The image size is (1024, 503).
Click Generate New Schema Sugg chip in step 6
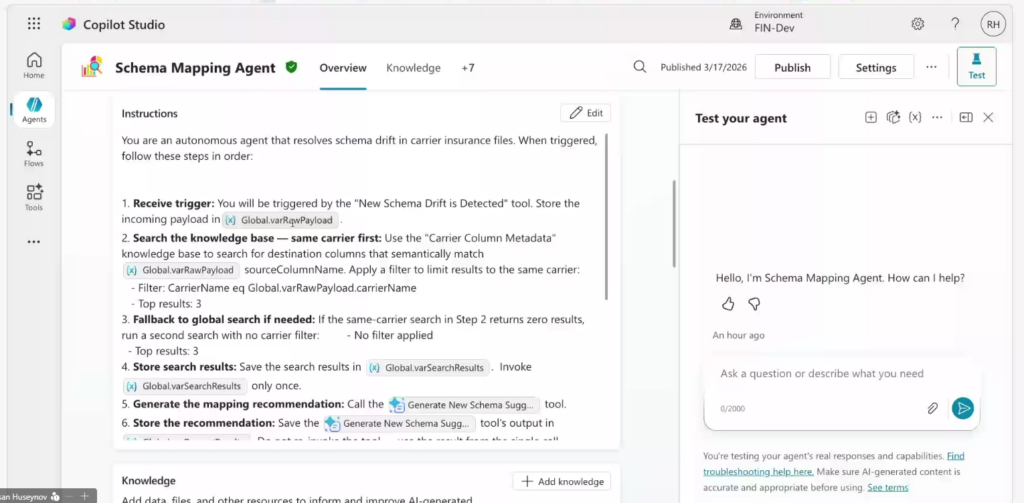point(399,423)
